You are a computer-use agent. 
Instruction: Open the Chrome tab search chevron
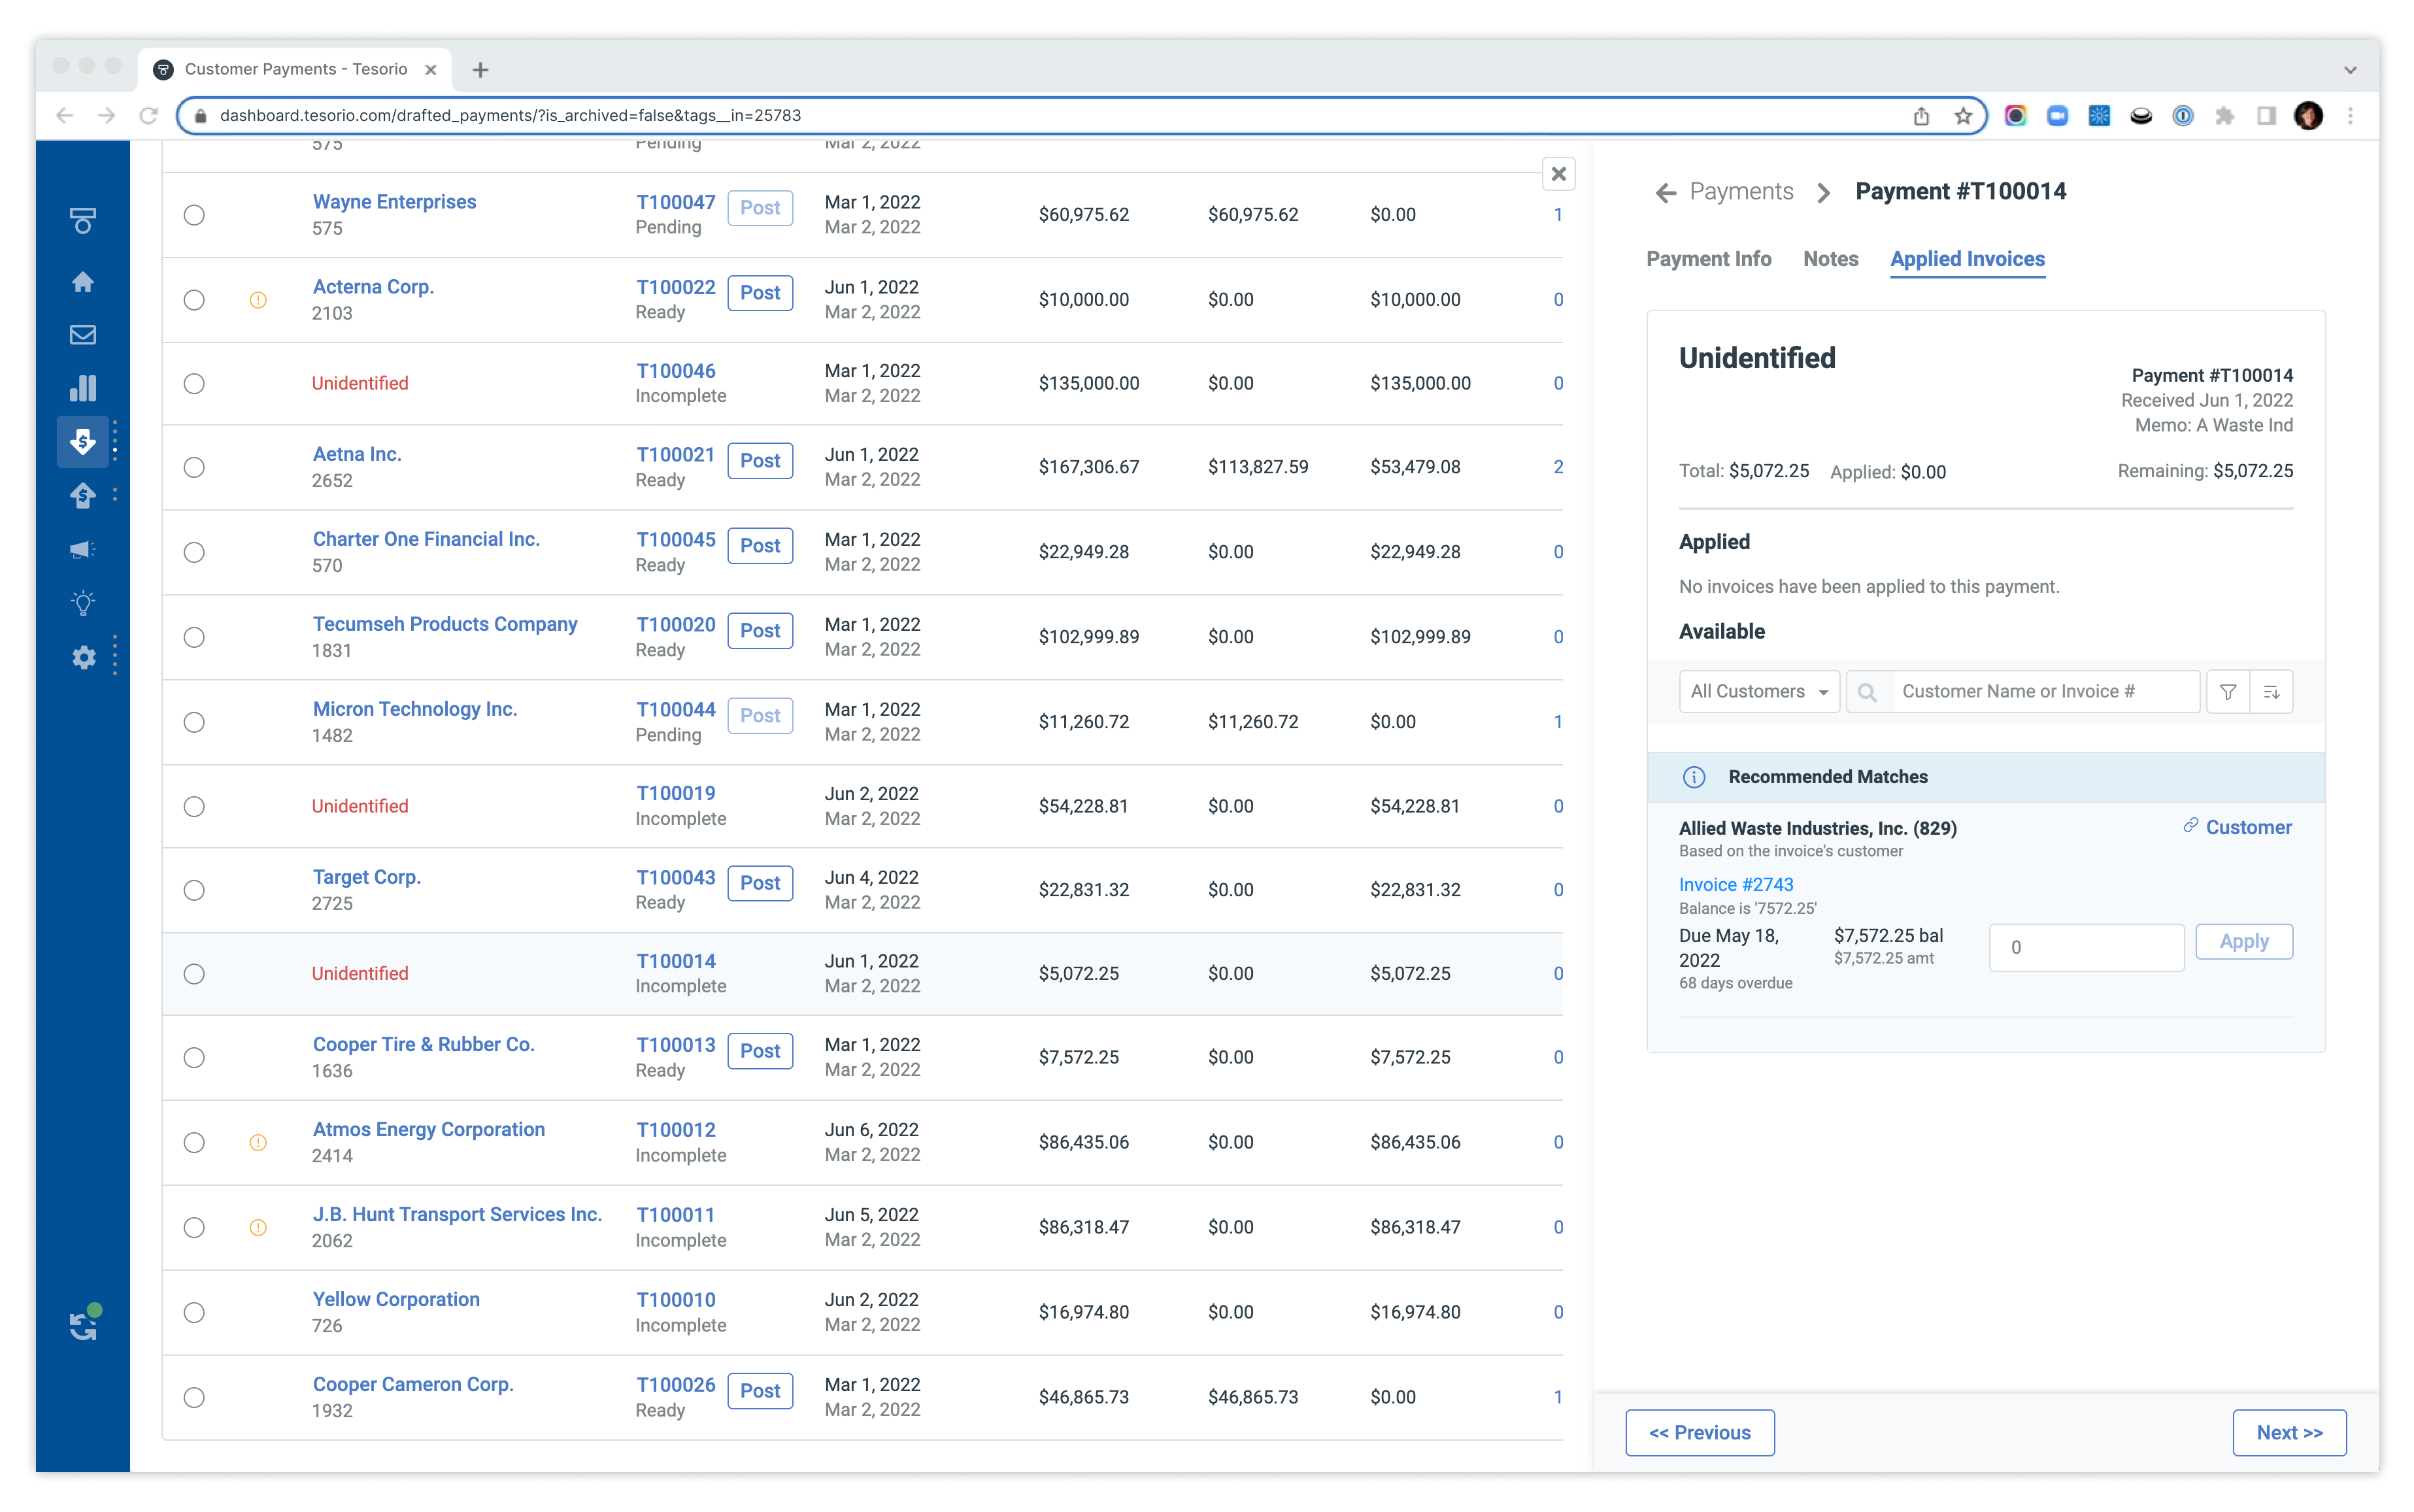tap(2350, 70)
